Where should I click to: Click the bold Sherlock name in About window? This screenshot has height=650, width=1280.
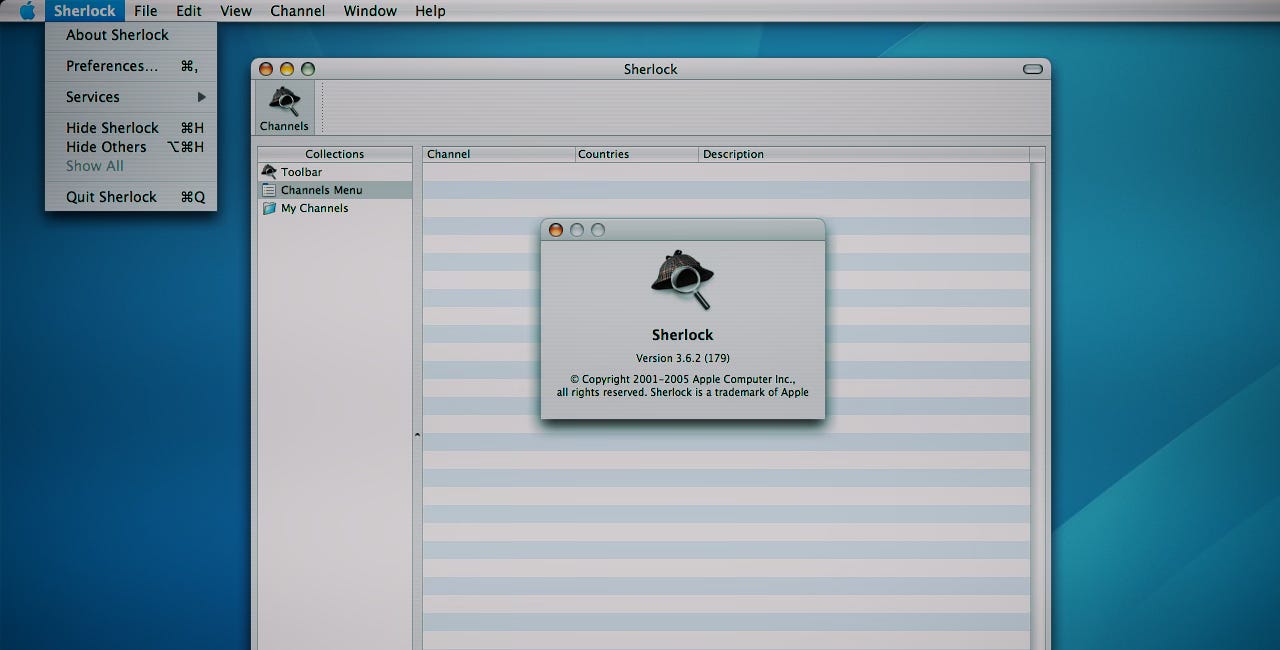click(683, 335)
